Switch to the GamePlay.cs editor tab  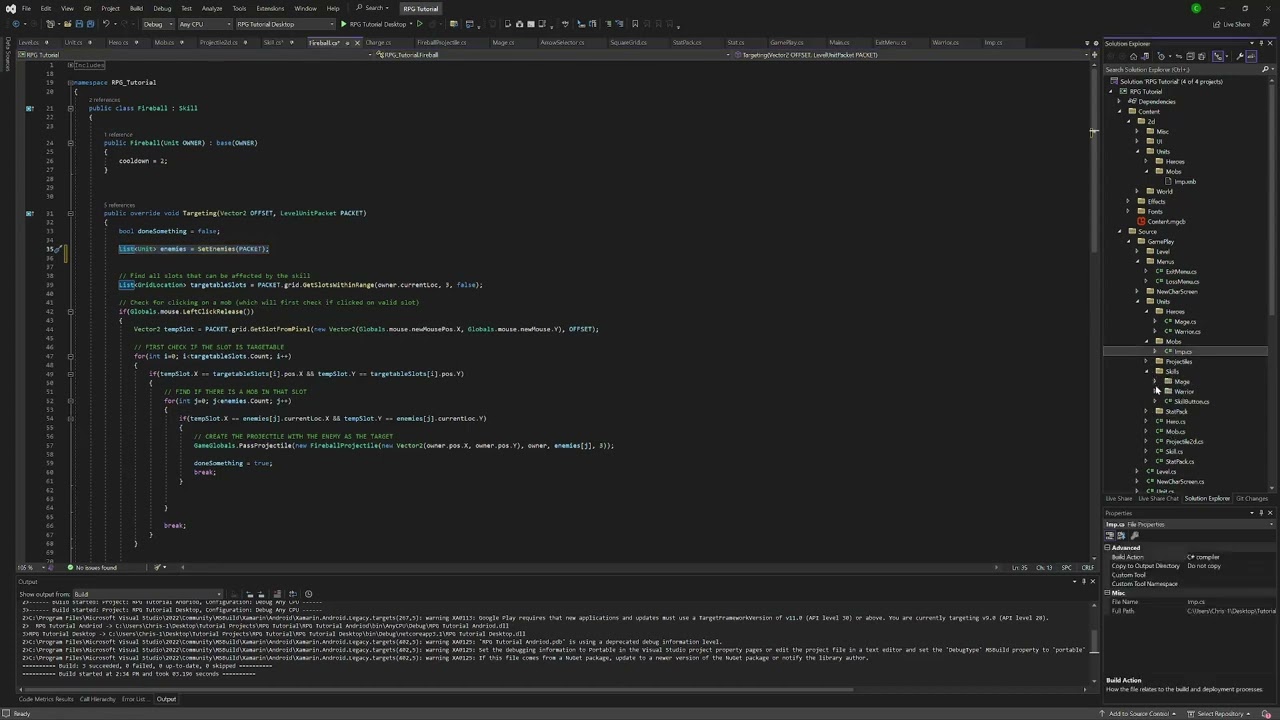(787, 43)
